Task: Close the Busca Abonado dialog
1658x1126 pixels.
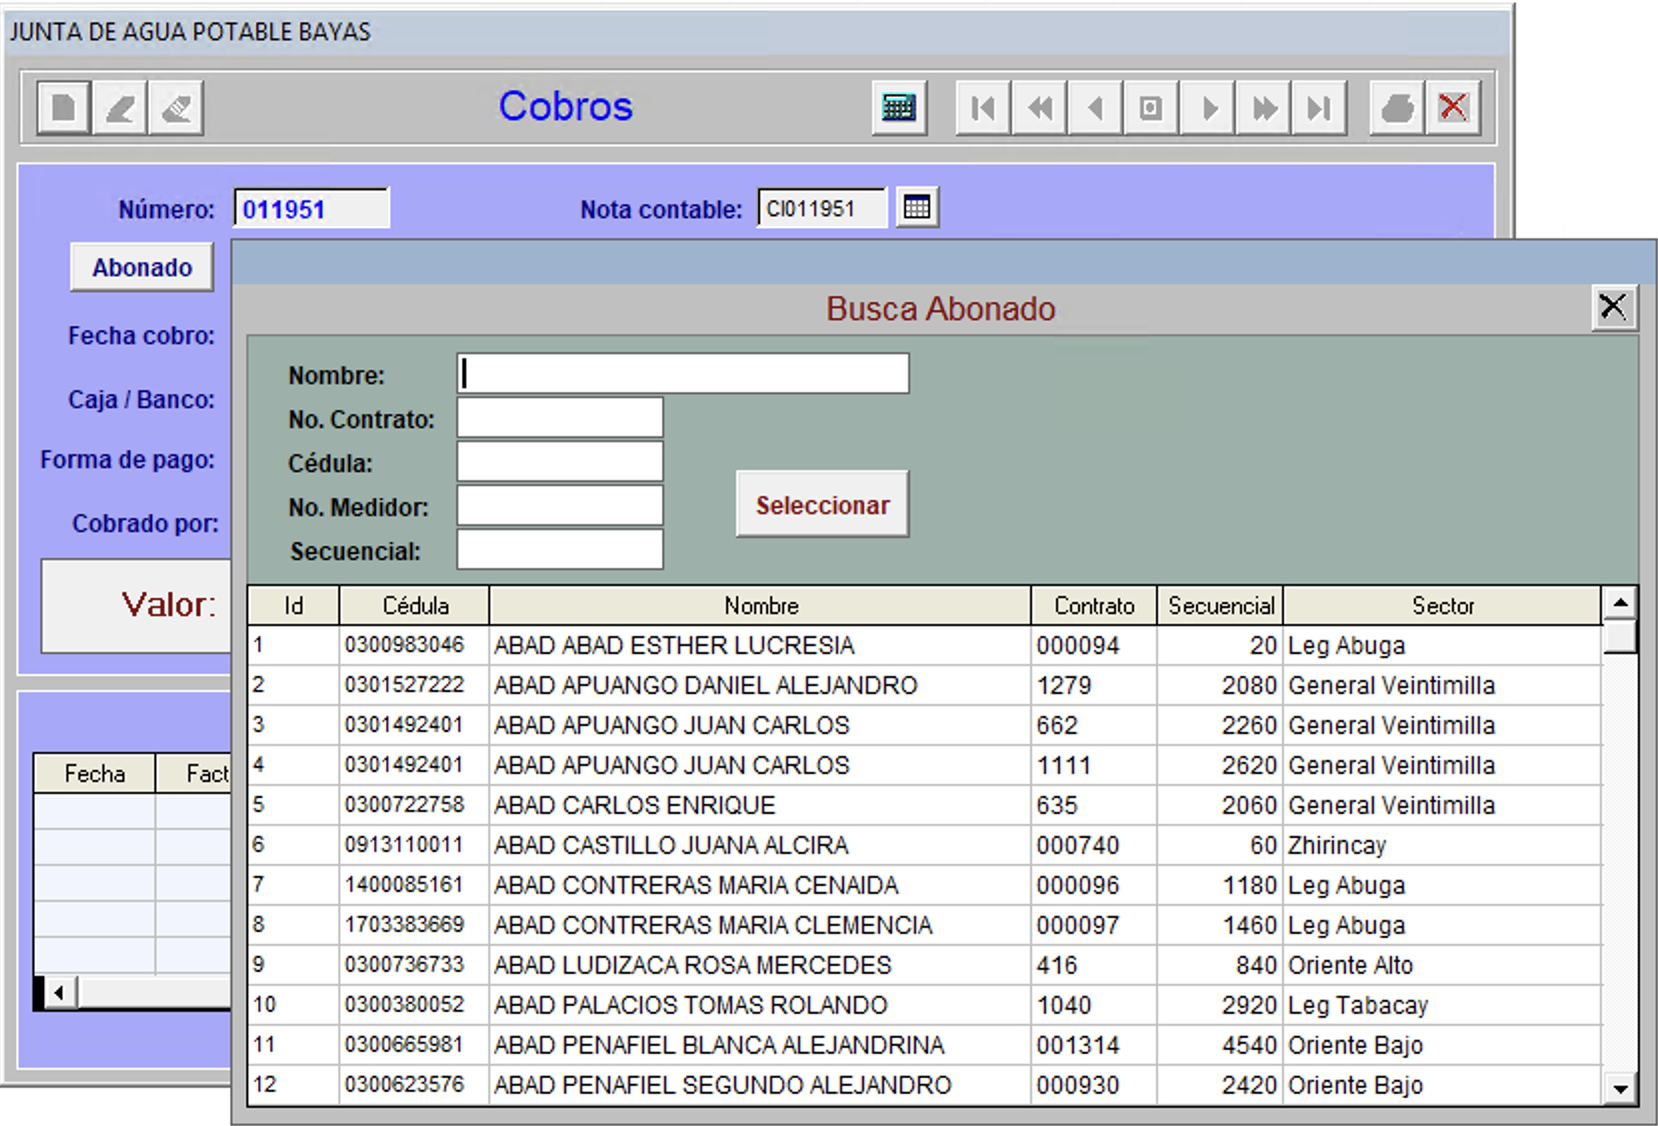Action: point(1612,307)
